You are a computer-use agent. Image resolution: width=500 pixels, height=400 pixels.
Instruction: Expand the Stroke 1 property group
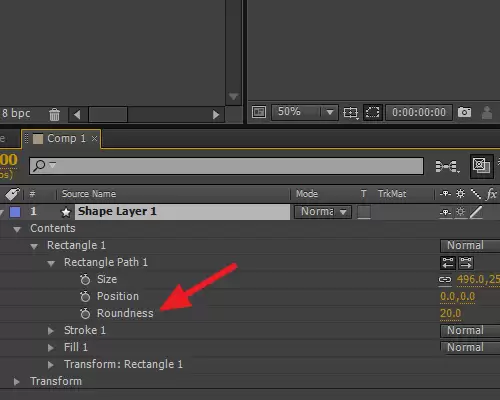51,331
